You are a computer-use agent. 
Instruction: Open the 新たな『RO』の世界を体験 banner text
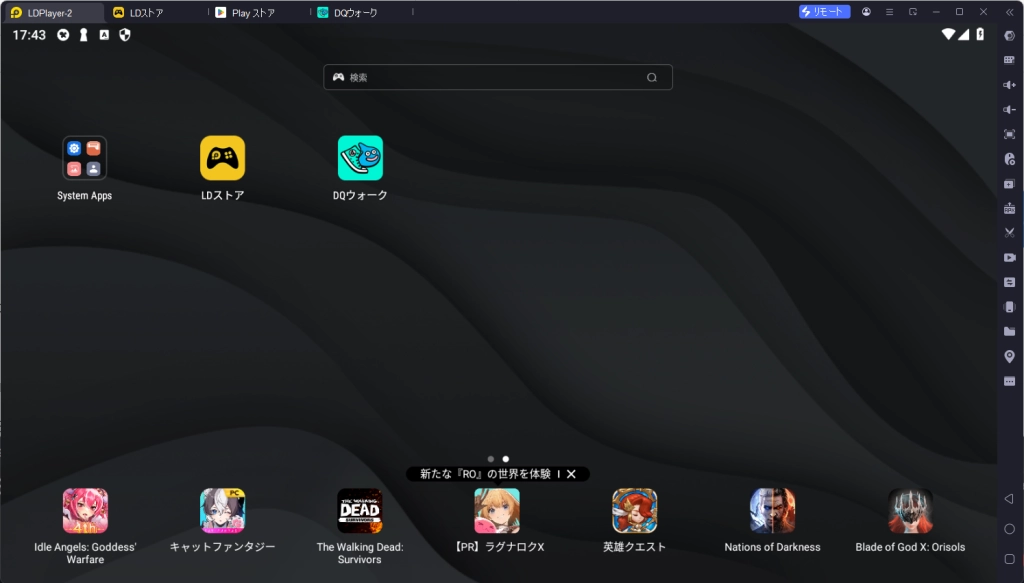[485, 474]
